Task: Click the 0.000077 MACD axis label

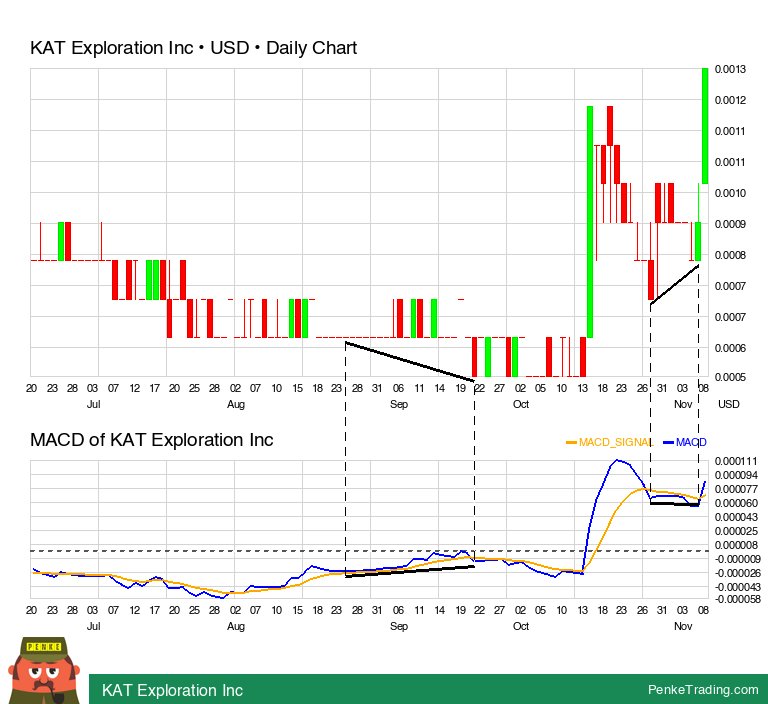Action: tap(736, 489)
